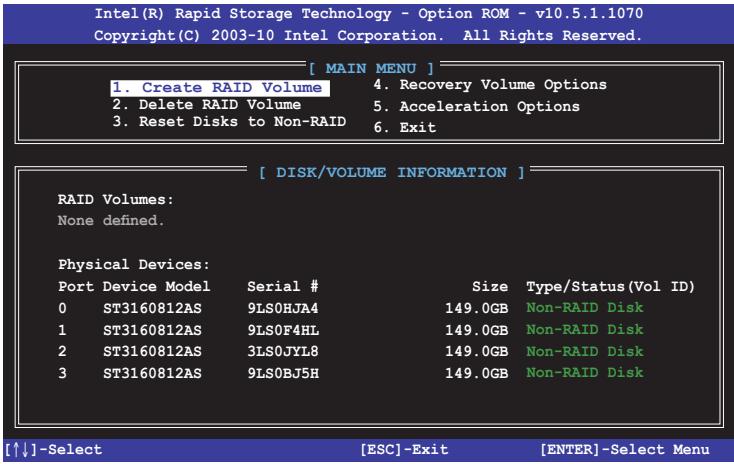Click the [ENTER]-Select Menu hint

pos(625,450)
